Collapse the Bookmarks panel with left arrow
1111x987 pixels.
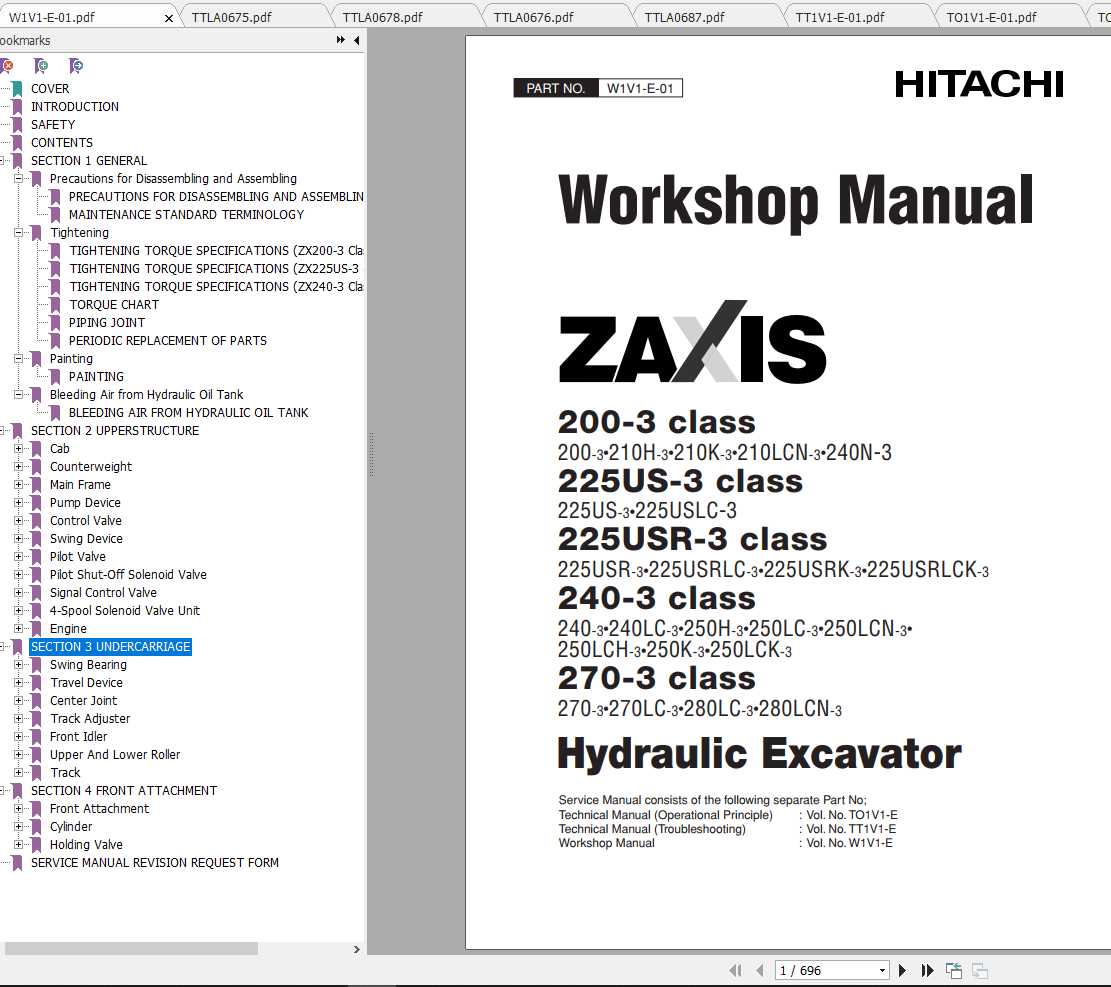pos(357,40)
